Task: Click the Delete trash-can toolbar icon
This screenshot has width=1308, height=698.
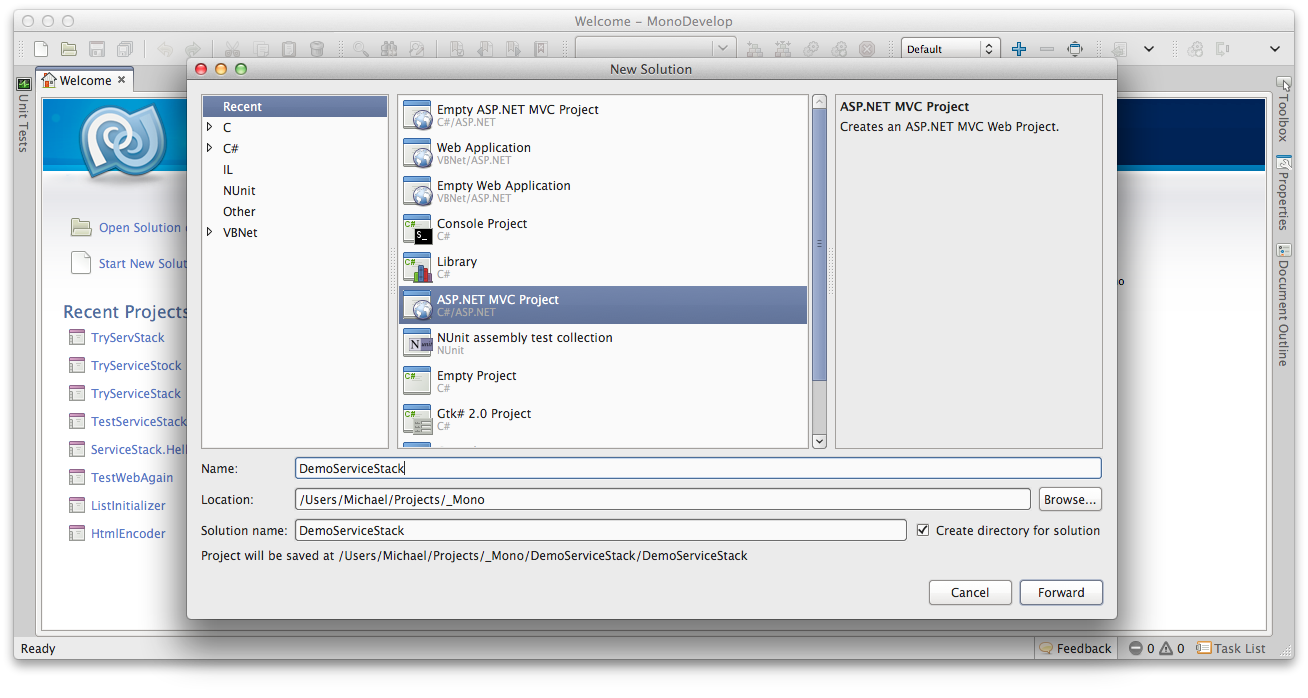Action: click(316, 49)
